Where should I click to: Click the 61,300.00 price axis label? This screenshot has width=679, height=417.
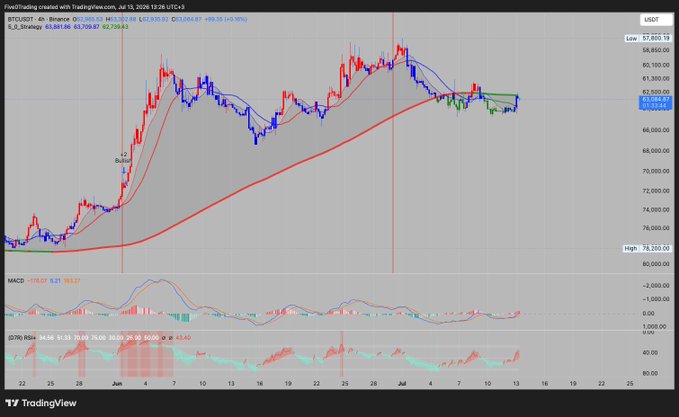[x=656, y=78]
